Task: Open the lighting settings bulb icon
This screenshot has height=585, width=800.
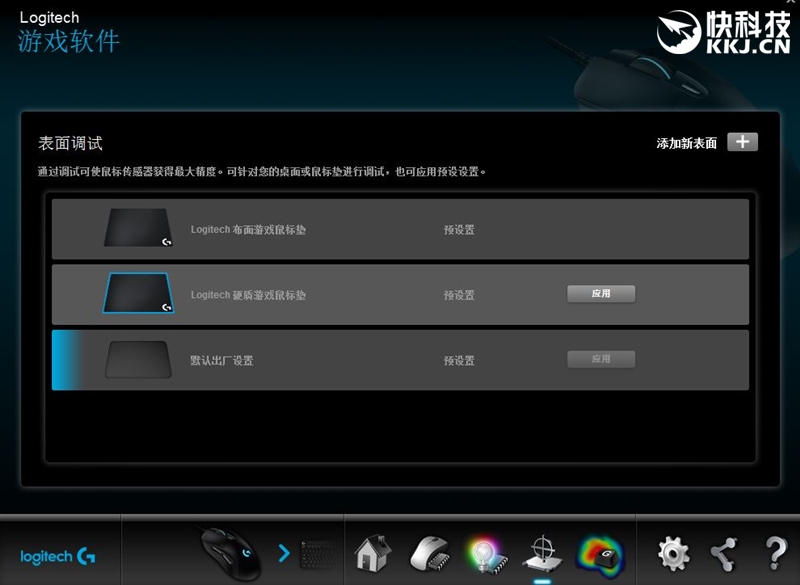Action: click(x=485, y=552)
